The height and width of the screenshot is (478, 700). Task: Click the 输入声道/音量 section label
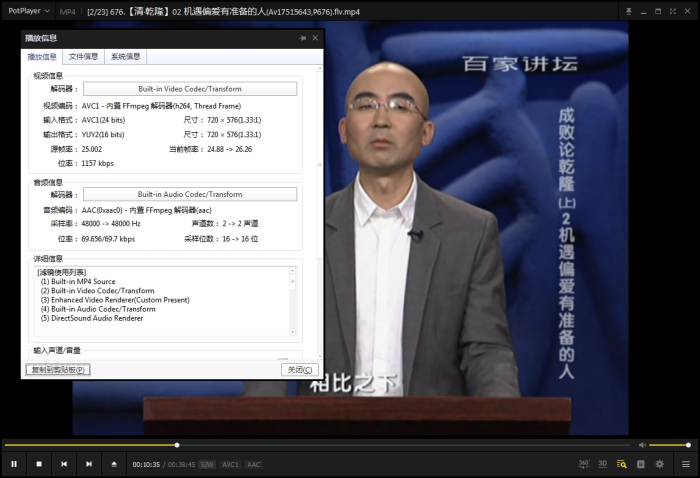(57, 350)
